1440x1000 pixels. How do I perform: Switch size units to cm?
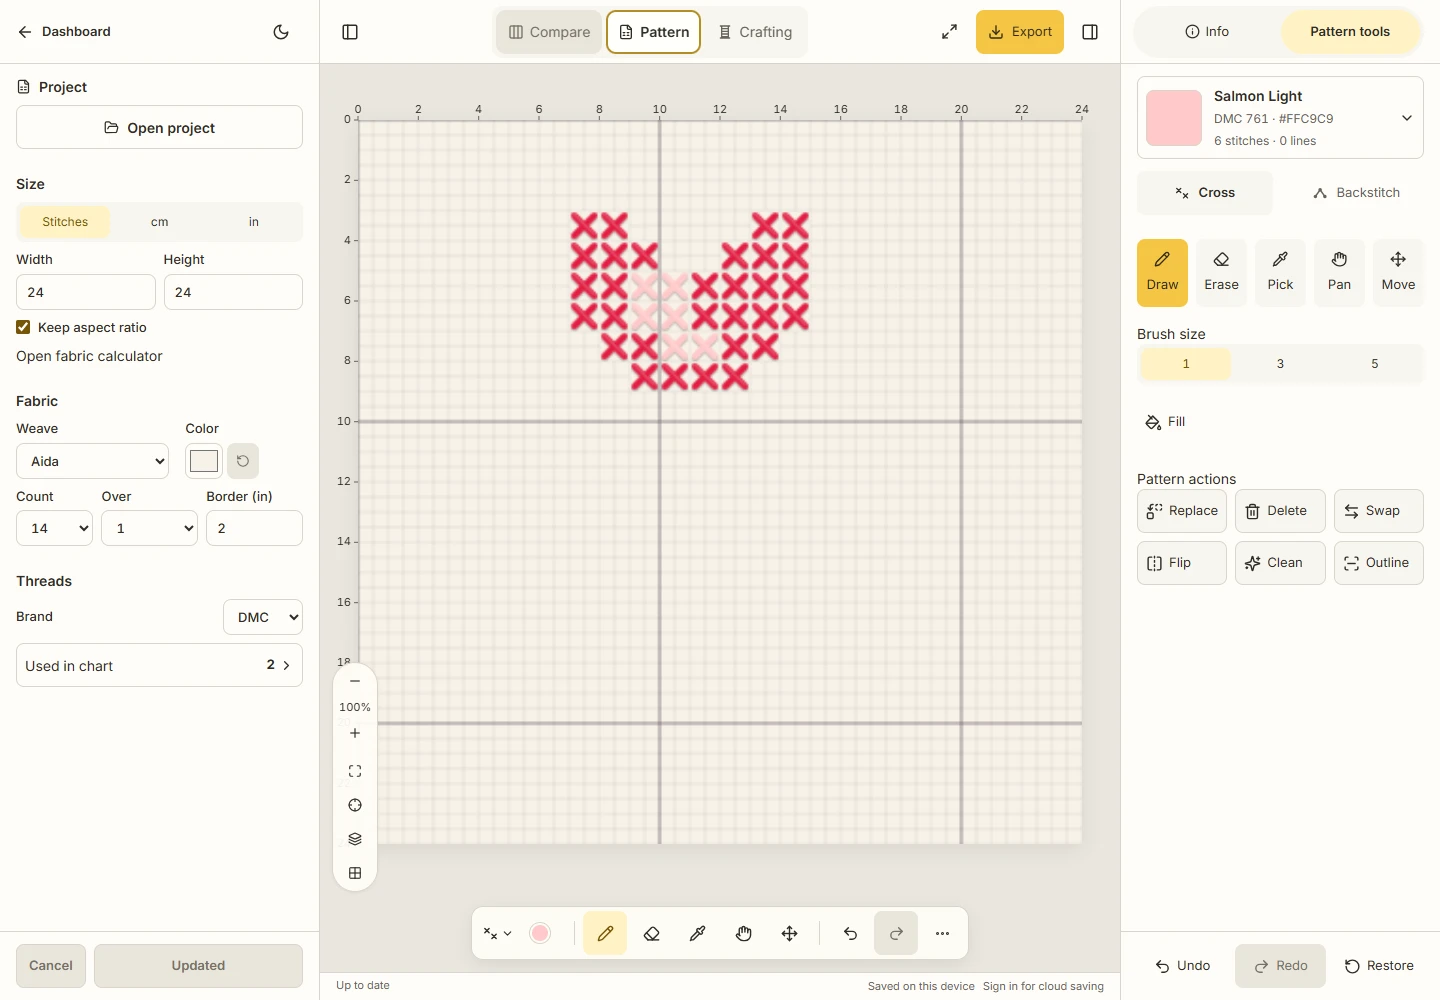click(159, 222)
